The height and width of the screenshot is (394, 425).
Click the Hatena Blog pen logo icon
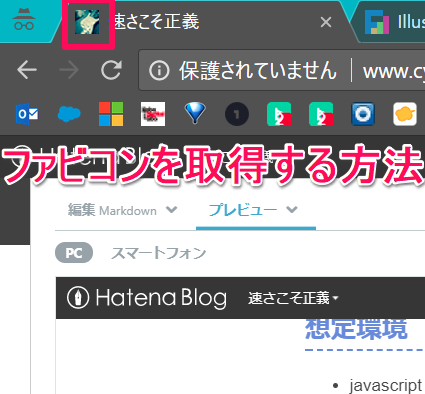coord(78,297)
